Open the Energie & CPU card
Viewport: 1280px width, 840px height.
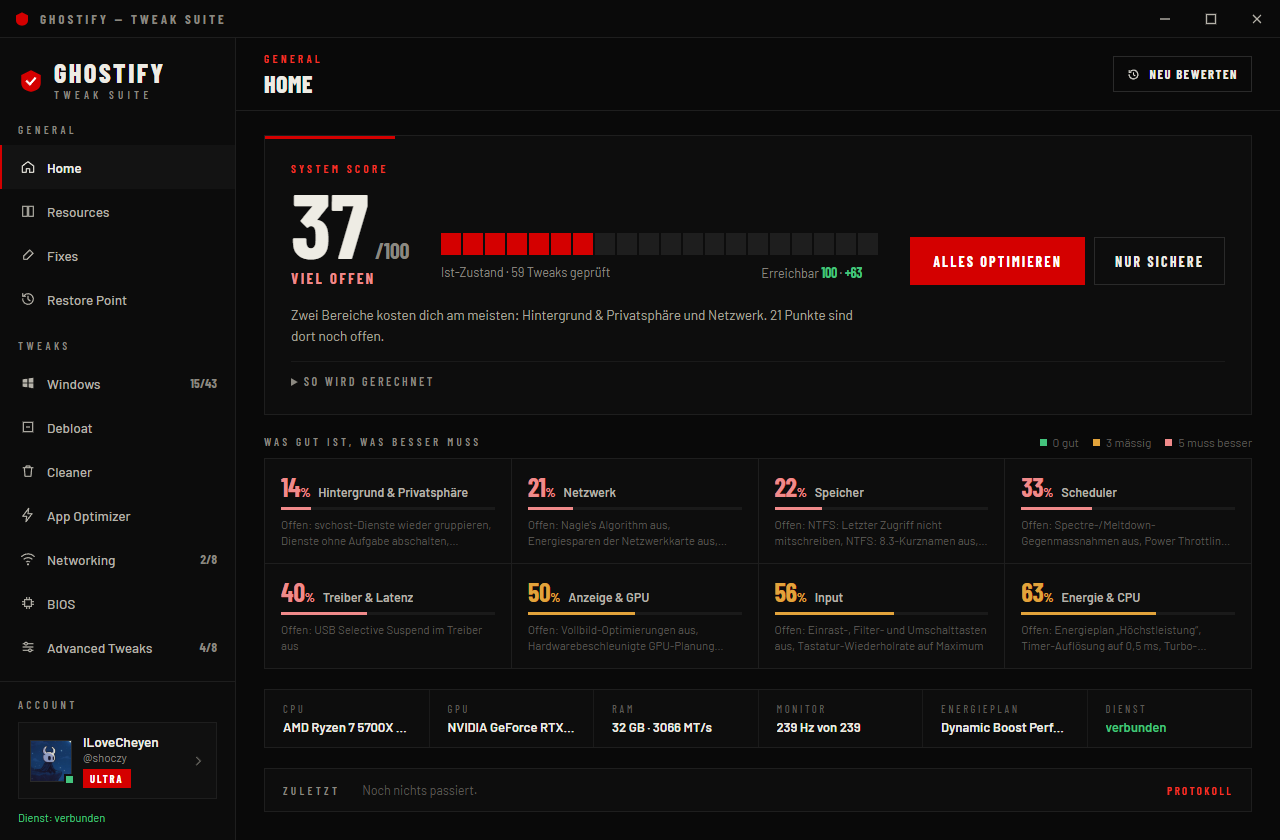(1128, 616)
